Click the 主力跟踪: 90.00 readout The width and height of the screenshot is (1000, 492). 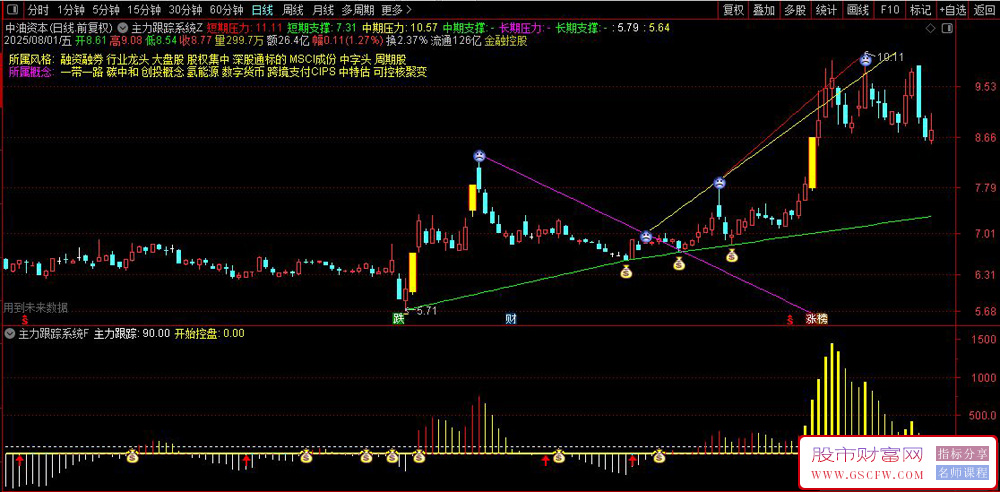click(x=131, y=333)
